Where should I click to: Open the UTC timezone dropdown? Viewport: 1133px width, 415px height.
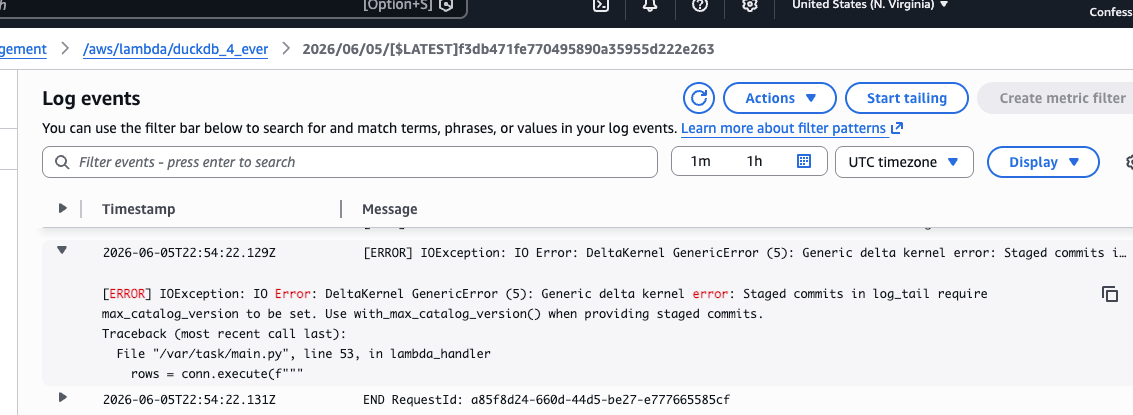(x=904, y=162)
